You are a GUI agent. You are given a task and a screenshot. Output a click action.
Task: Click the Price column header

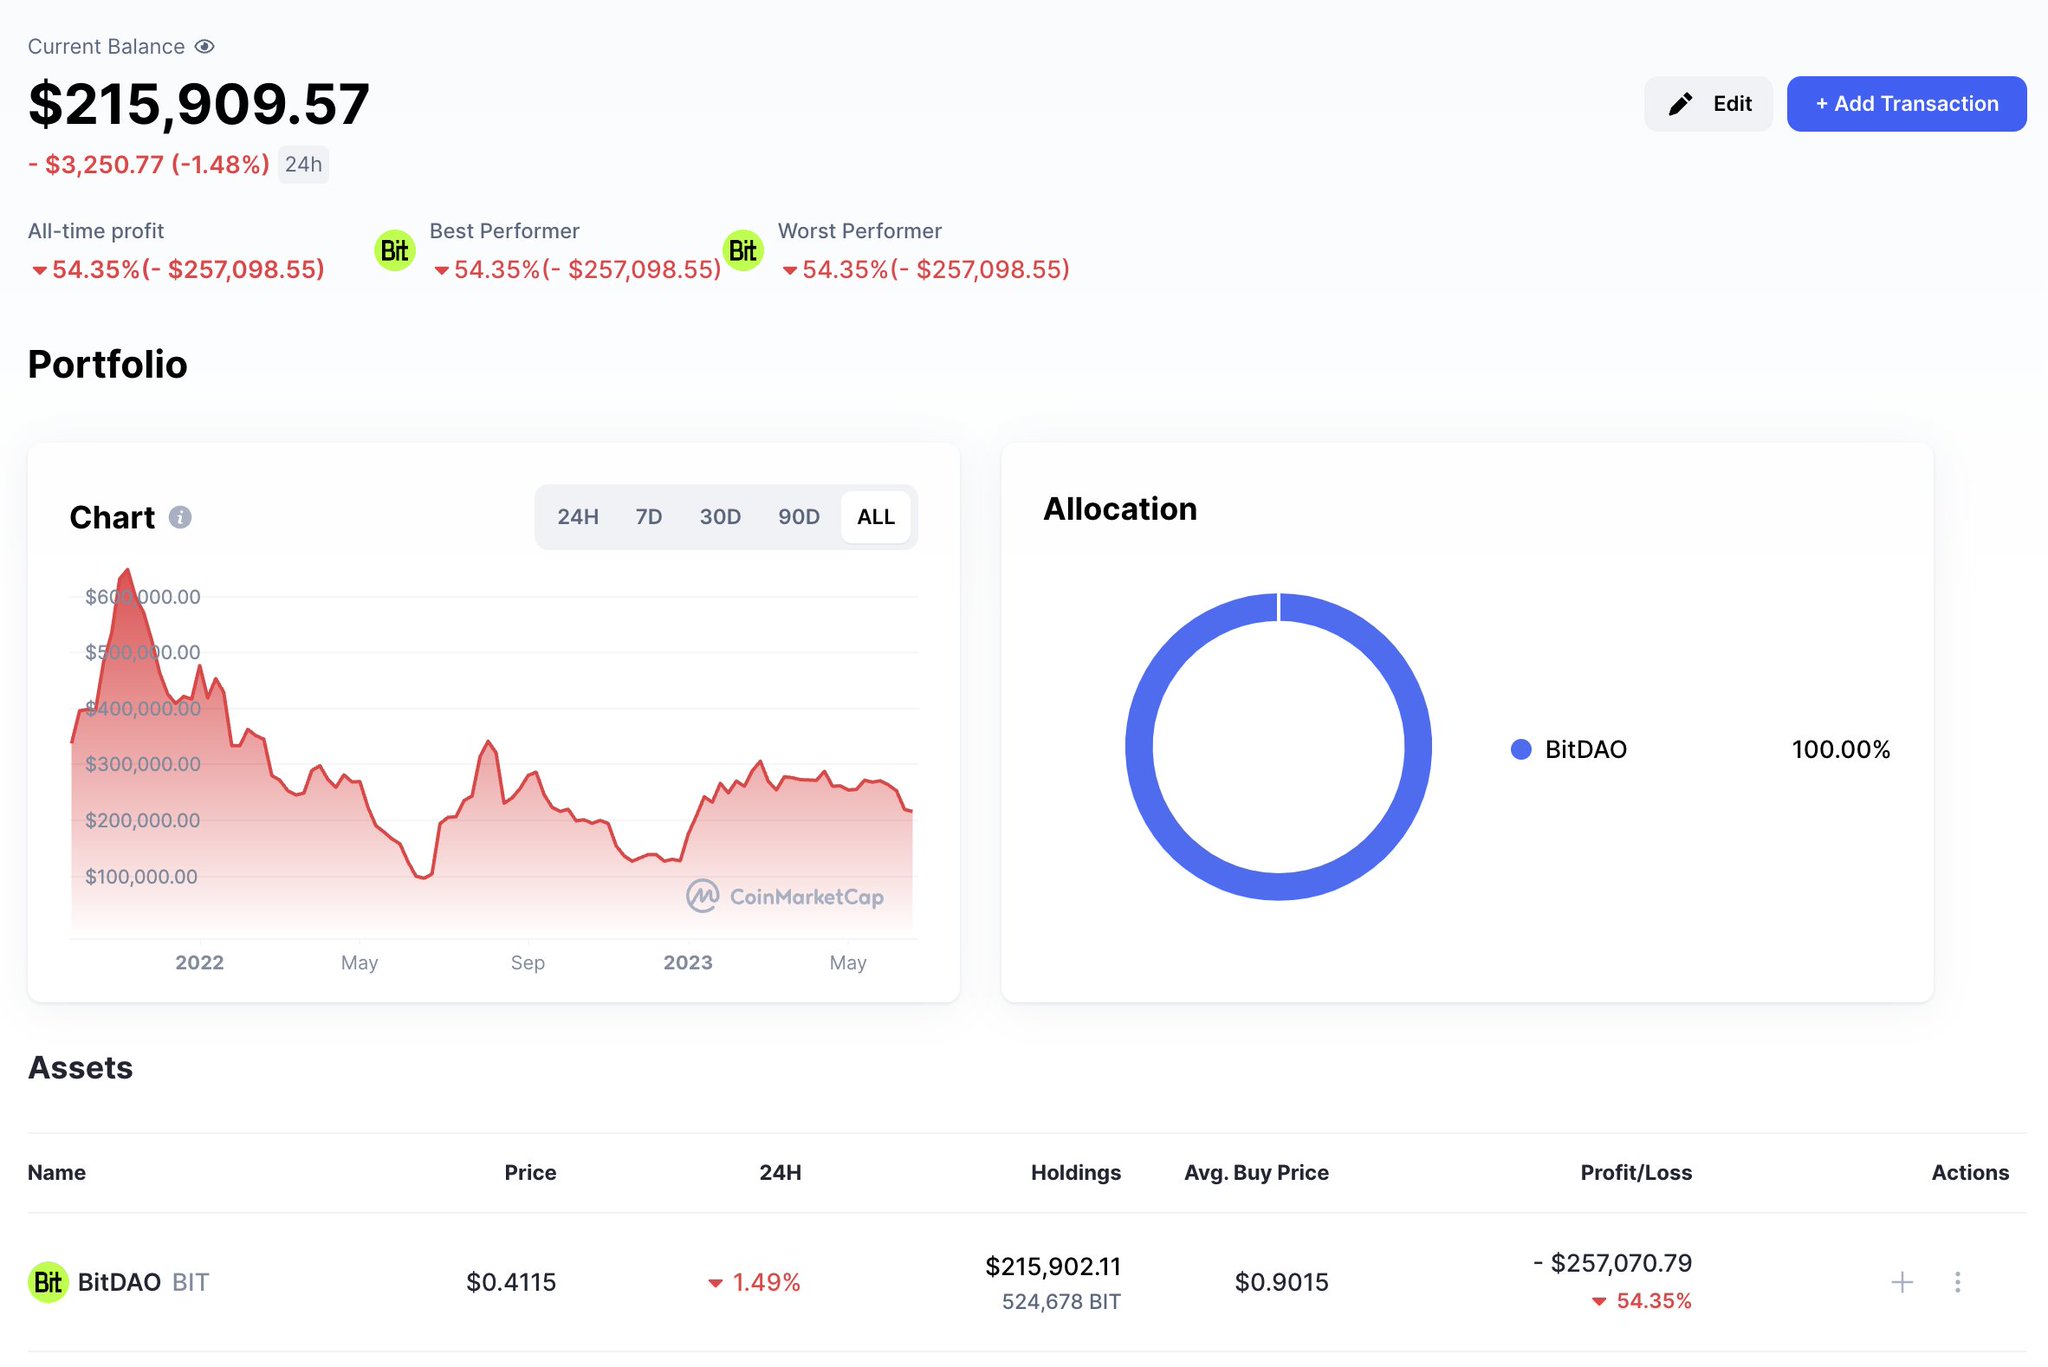(x=530, y=1173)
